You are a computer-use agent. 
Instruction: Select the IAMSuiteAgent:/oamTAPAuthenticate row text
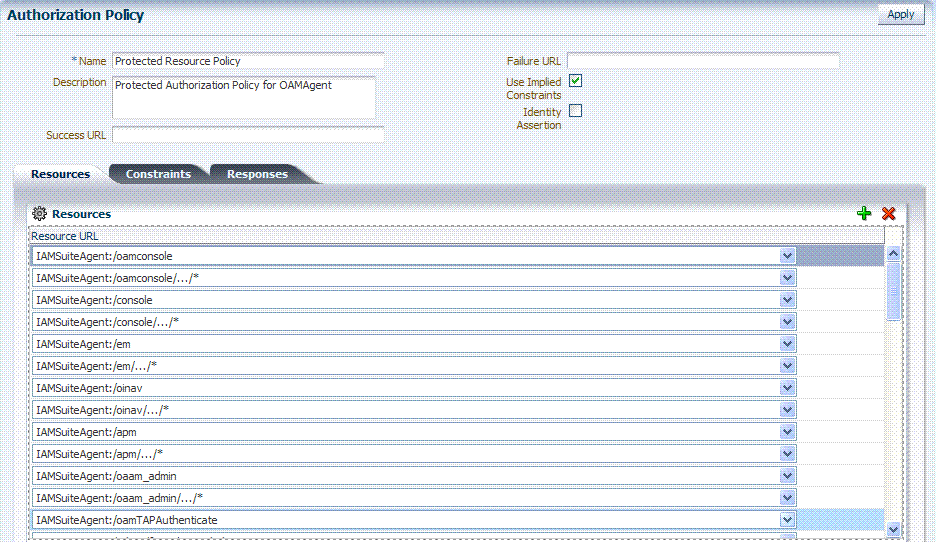(x=127, y=521)
